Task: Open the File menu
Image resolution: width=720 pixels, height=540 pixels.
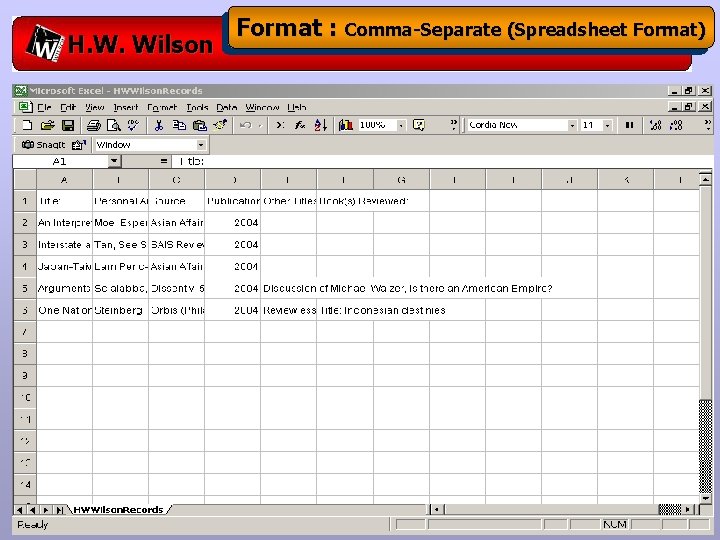Action: coord(45,107)
